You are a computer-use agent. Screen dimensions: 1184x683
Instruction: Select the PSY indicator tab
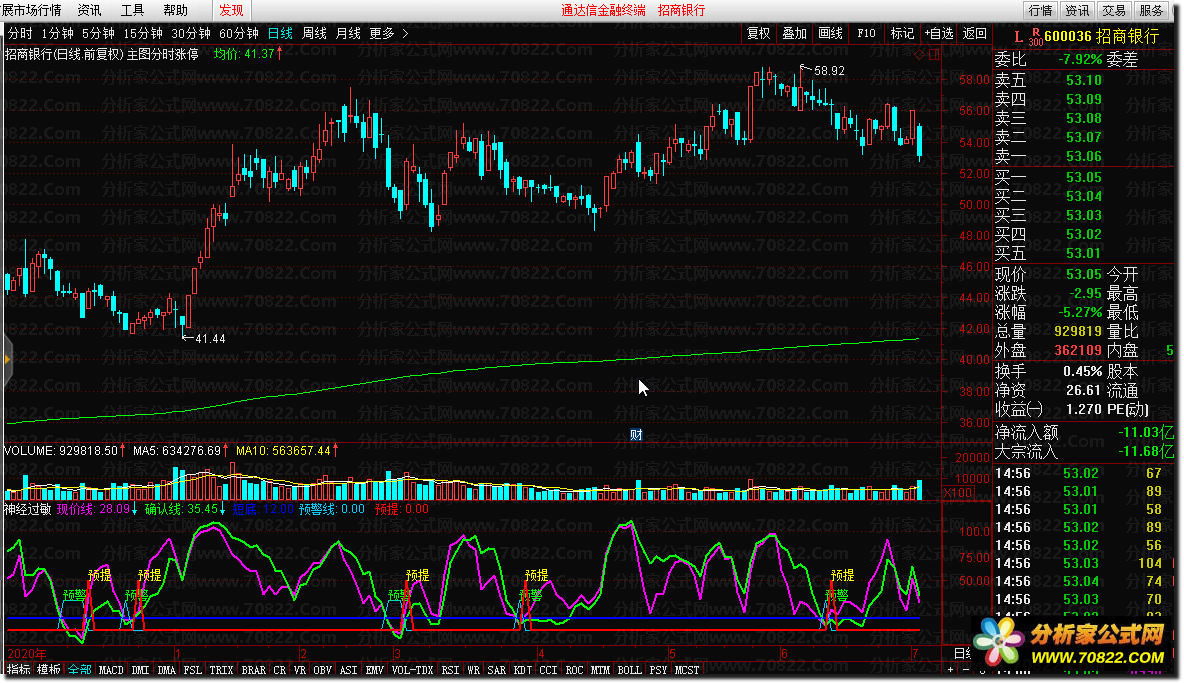[x=658, y=669]
